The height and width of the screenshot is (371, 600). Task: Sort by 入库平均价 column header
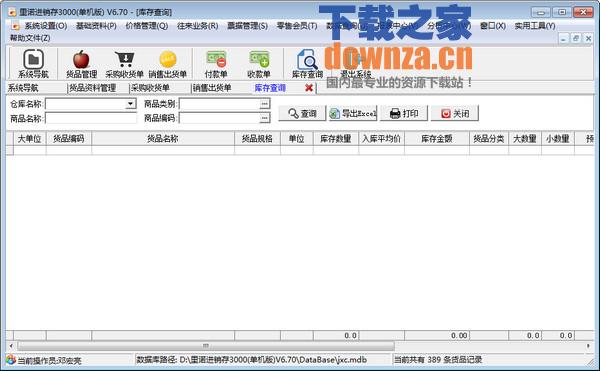[381, 138]
